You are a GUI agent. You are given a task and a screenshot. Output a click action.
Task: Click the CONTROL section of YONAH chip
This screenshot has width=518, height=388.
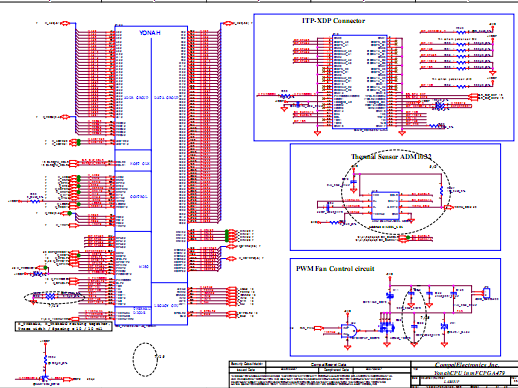(139, 197)
